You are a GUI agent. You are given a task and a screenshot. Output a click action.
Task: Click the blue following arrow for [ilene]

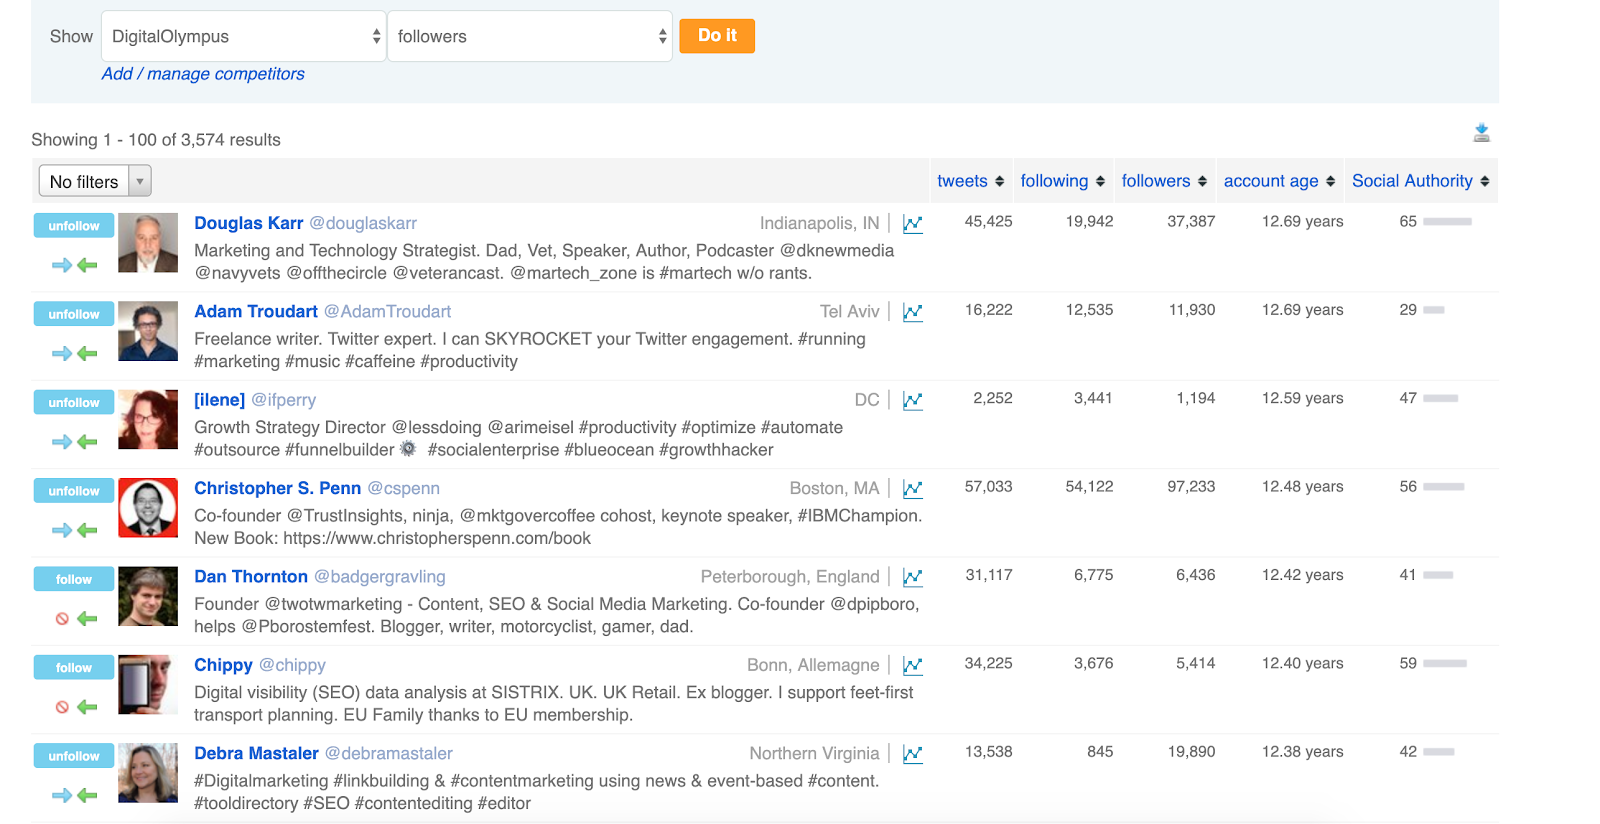(62, 442)
